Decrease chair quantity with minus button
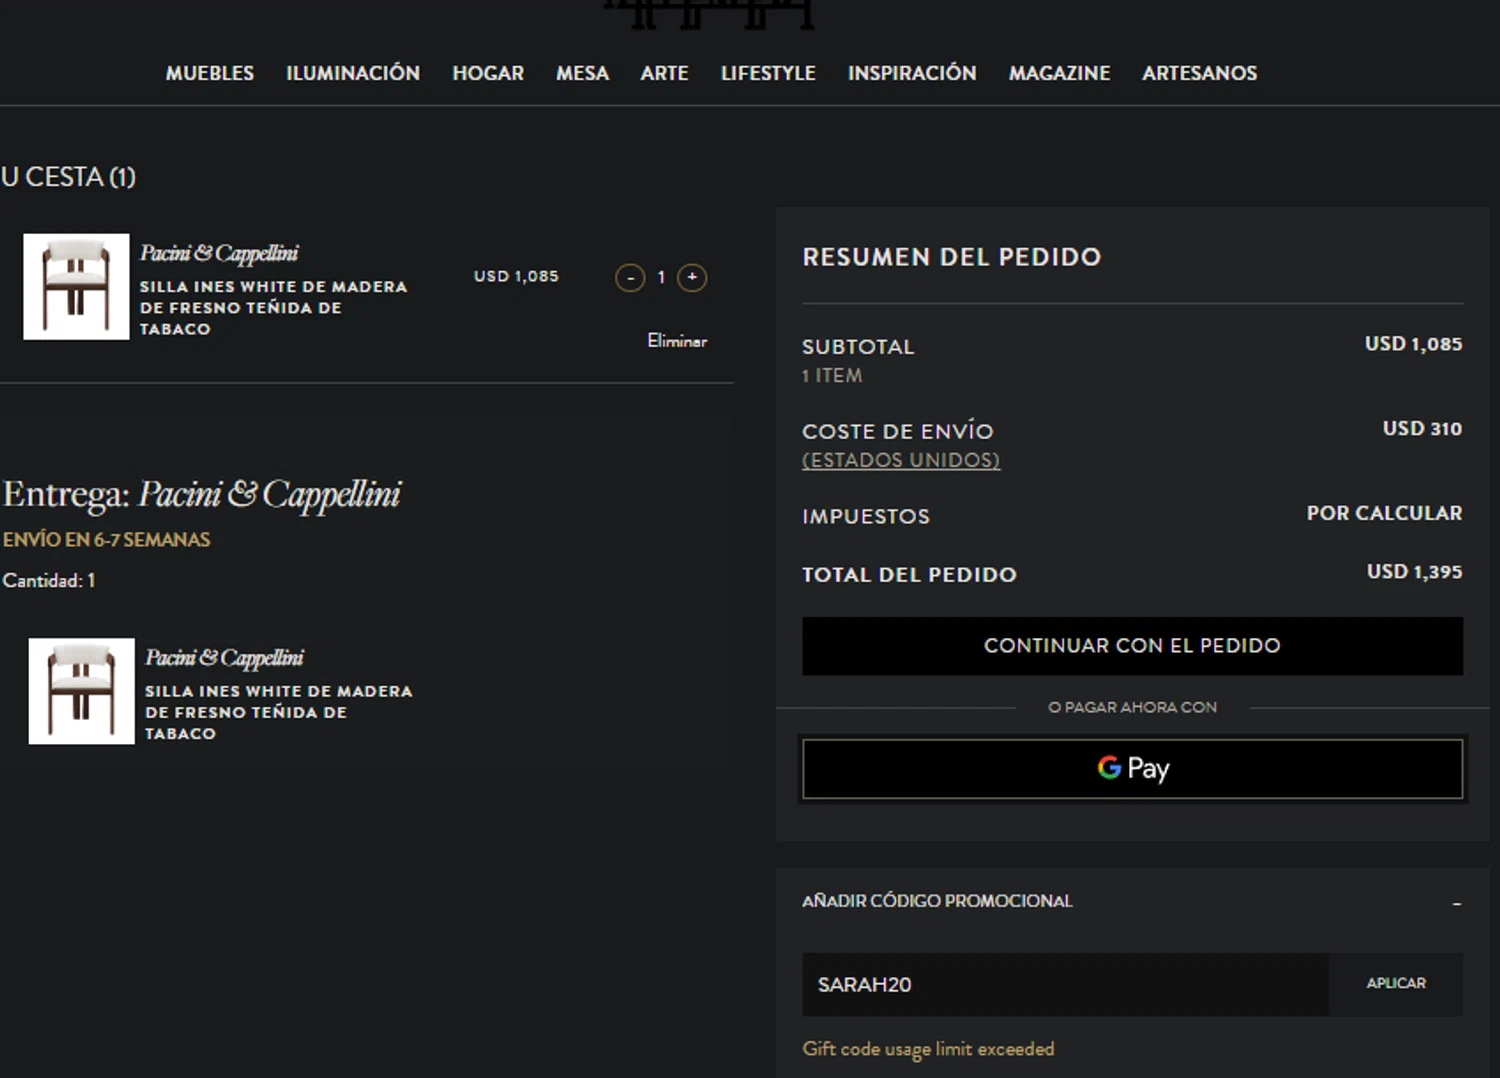Viewport: 1500px width, 1078px height. tap(630, 277)
